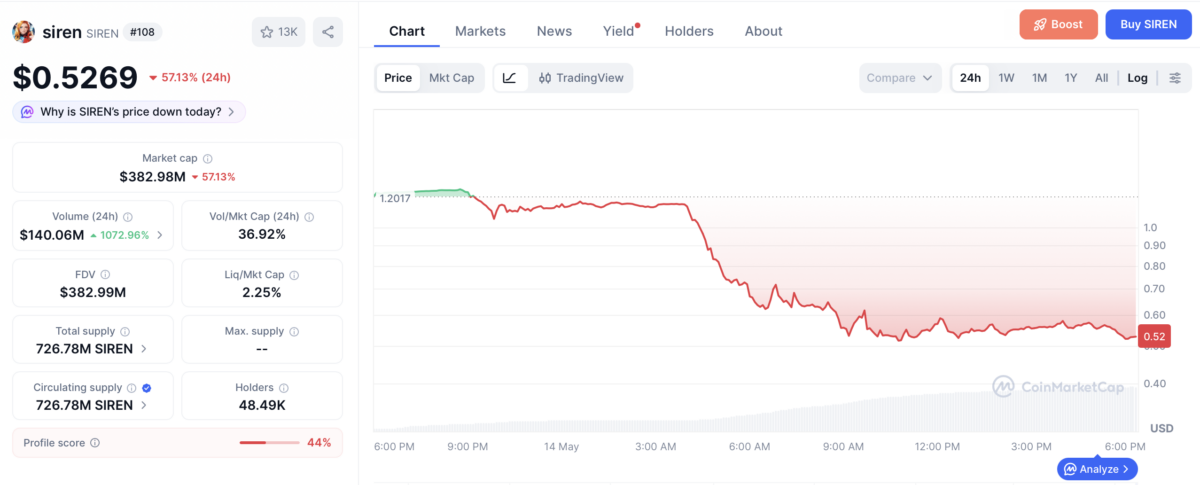This screenshot has width=1200, height=485.
Task: Enable Log scale on chart
Action: pyautogui.click(x=1138, y=78)
